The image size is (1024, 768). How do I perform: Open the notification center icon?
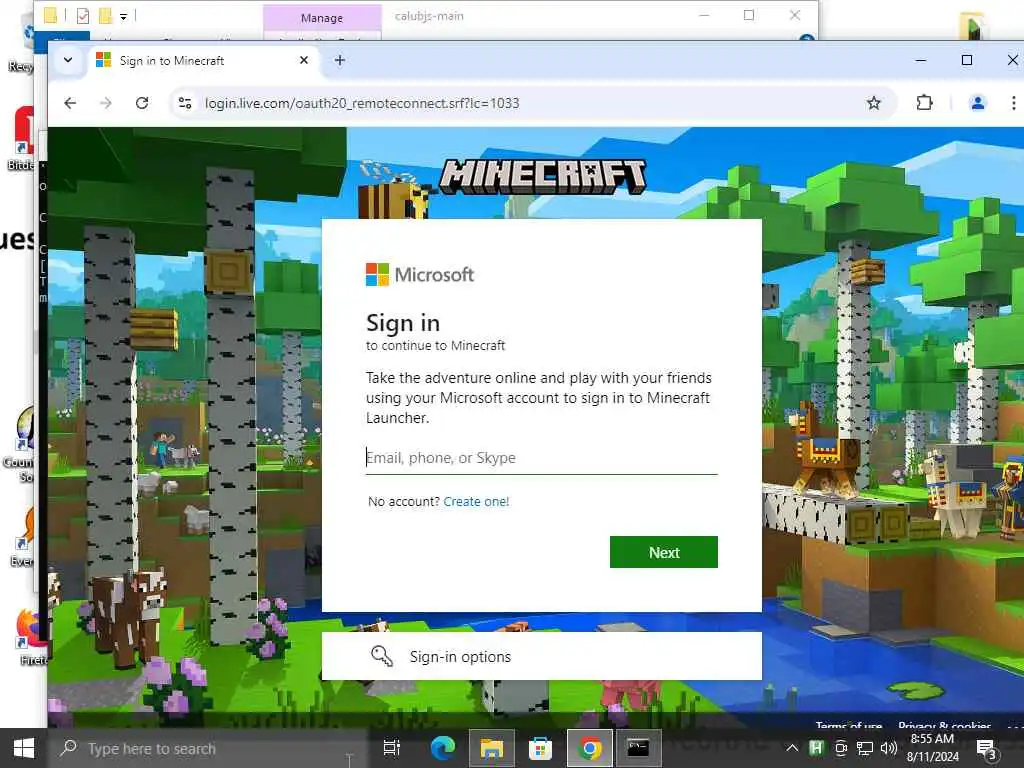(986, 748)
